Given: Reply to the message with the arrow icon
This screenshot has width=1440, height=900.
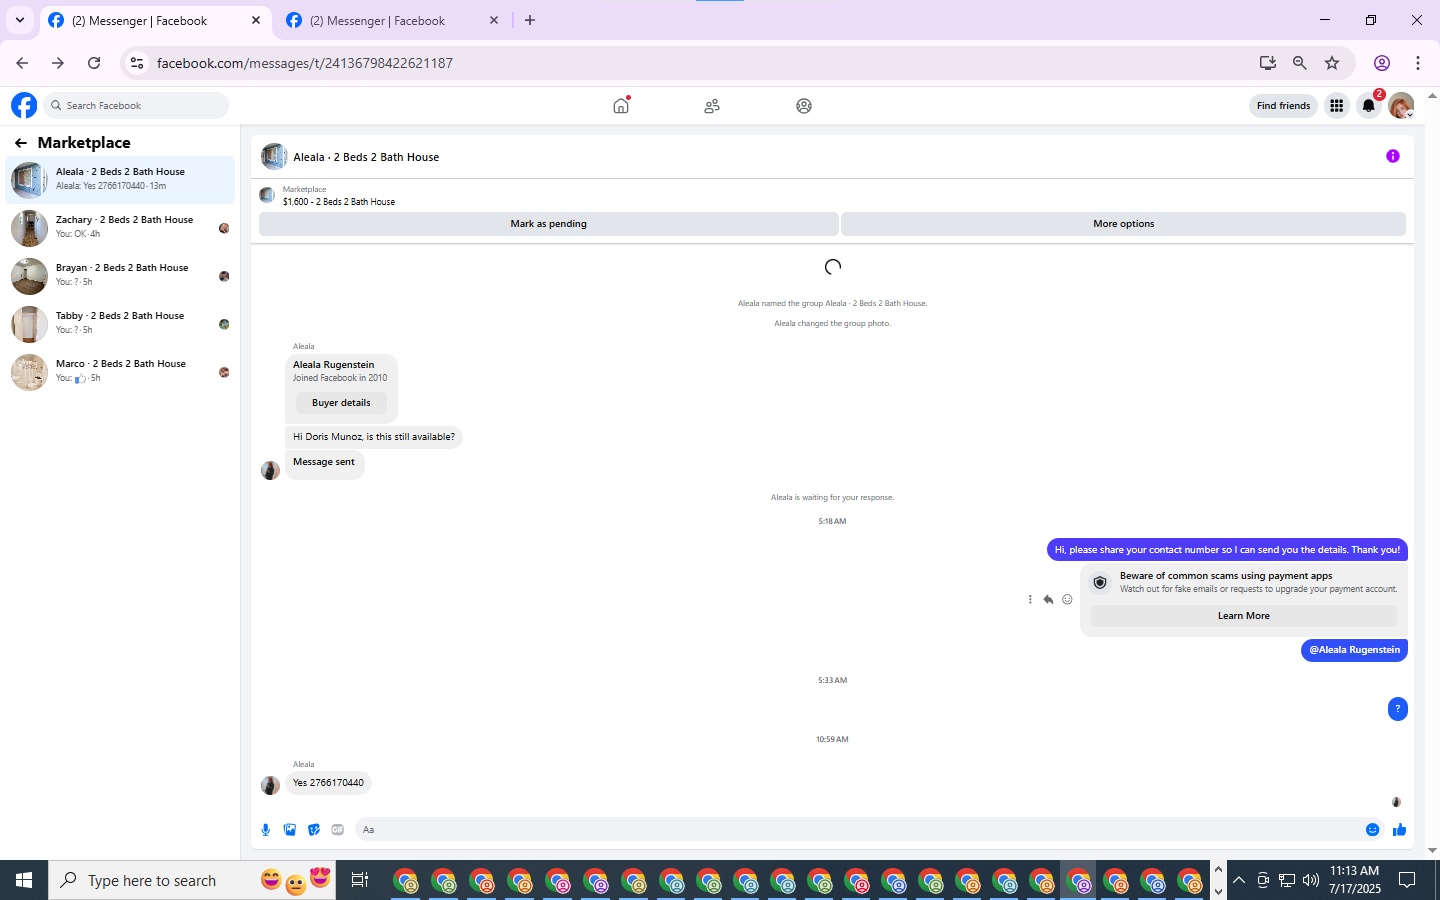Looking at the screenshot, I should [1048, 599].
